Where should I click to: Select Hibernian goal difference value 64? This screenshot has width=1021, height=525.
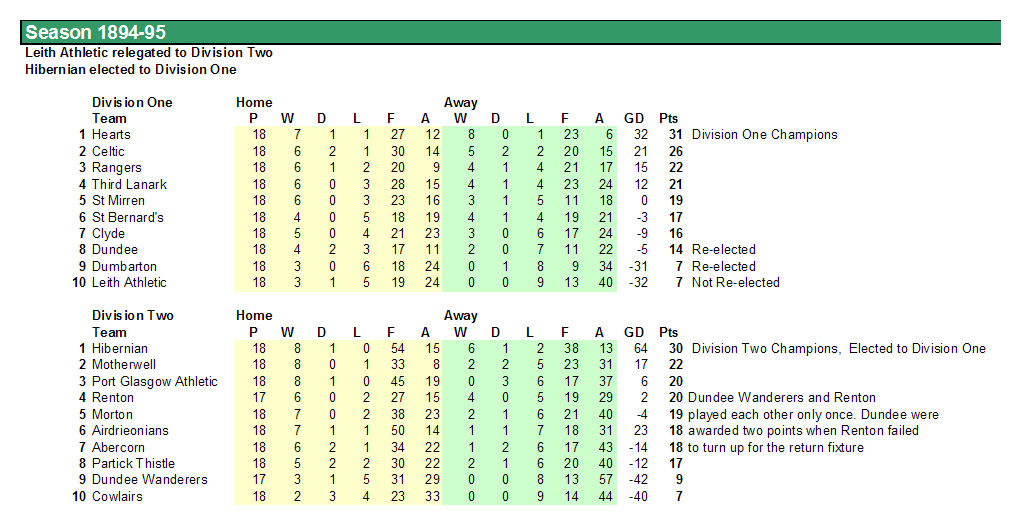[641, 348]
